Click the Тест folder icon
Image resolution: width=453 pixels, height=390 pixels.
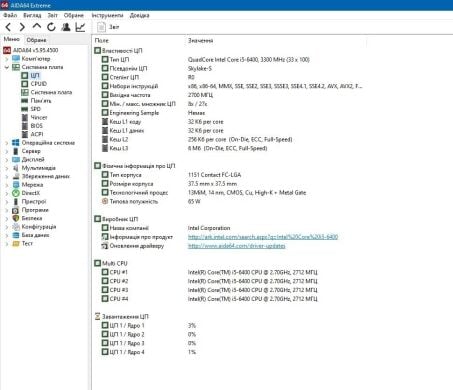click(16, 244)
